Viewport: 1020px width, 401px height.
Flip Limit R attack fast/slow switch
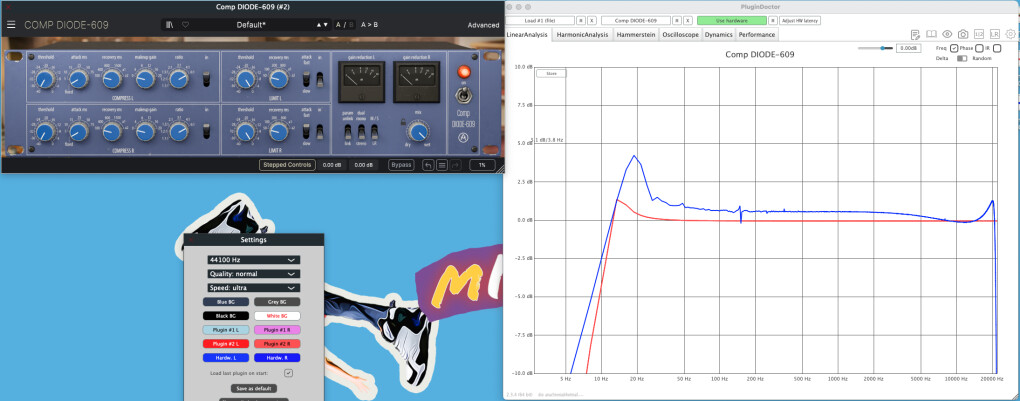click(x=307, y=131)
